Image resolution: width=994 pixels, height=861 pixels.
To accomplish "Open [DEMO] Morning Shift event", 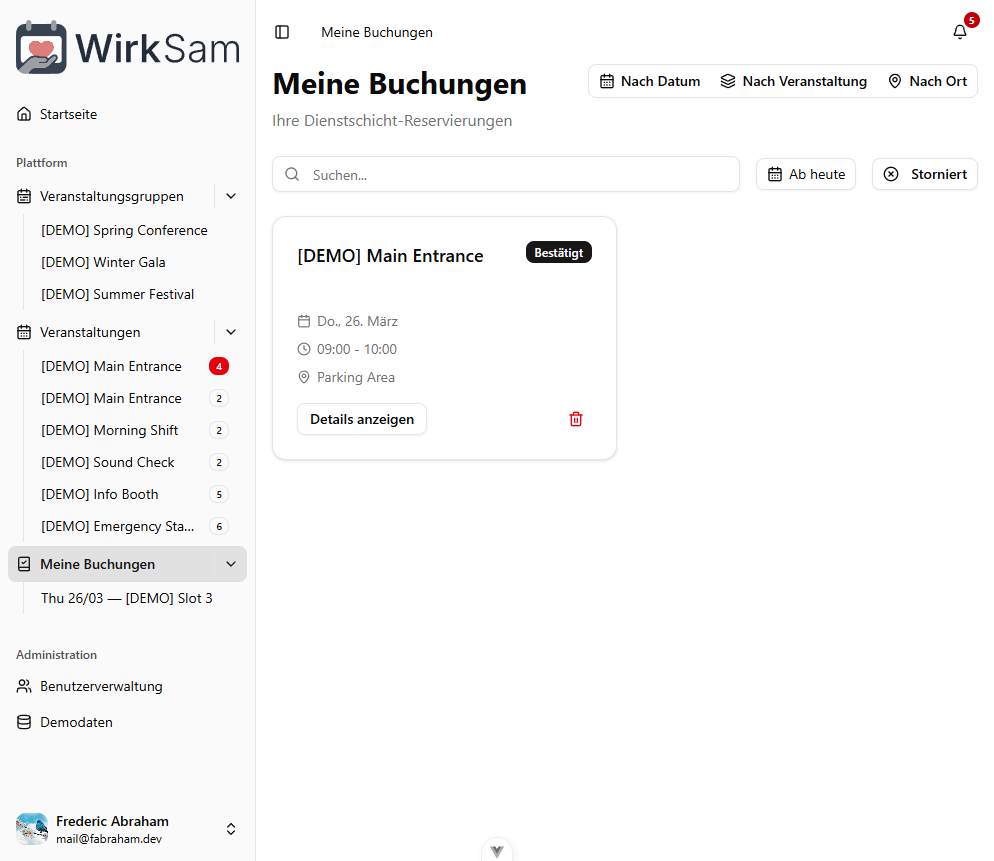I will [110, 430].
